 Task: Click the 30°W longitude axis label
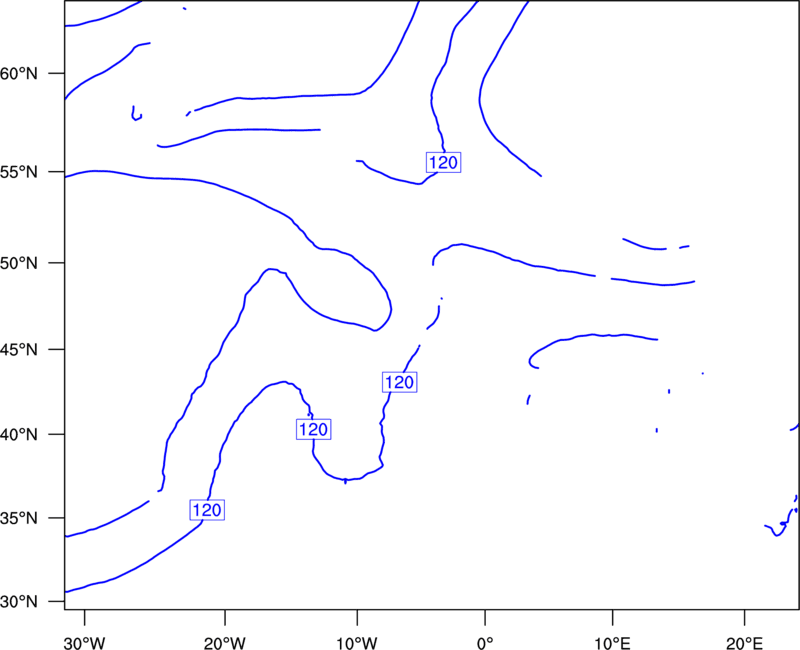[85, 643]
